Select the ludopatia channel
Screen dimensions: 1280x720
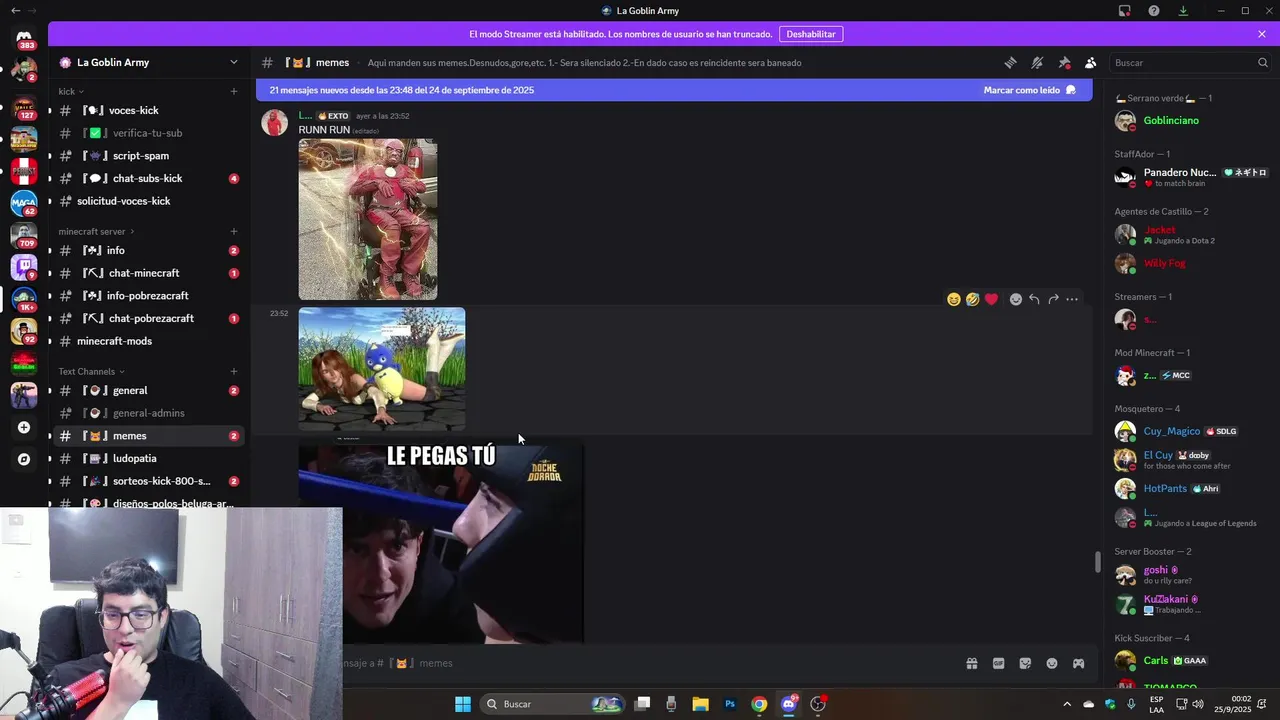click(x=150, y=458)
